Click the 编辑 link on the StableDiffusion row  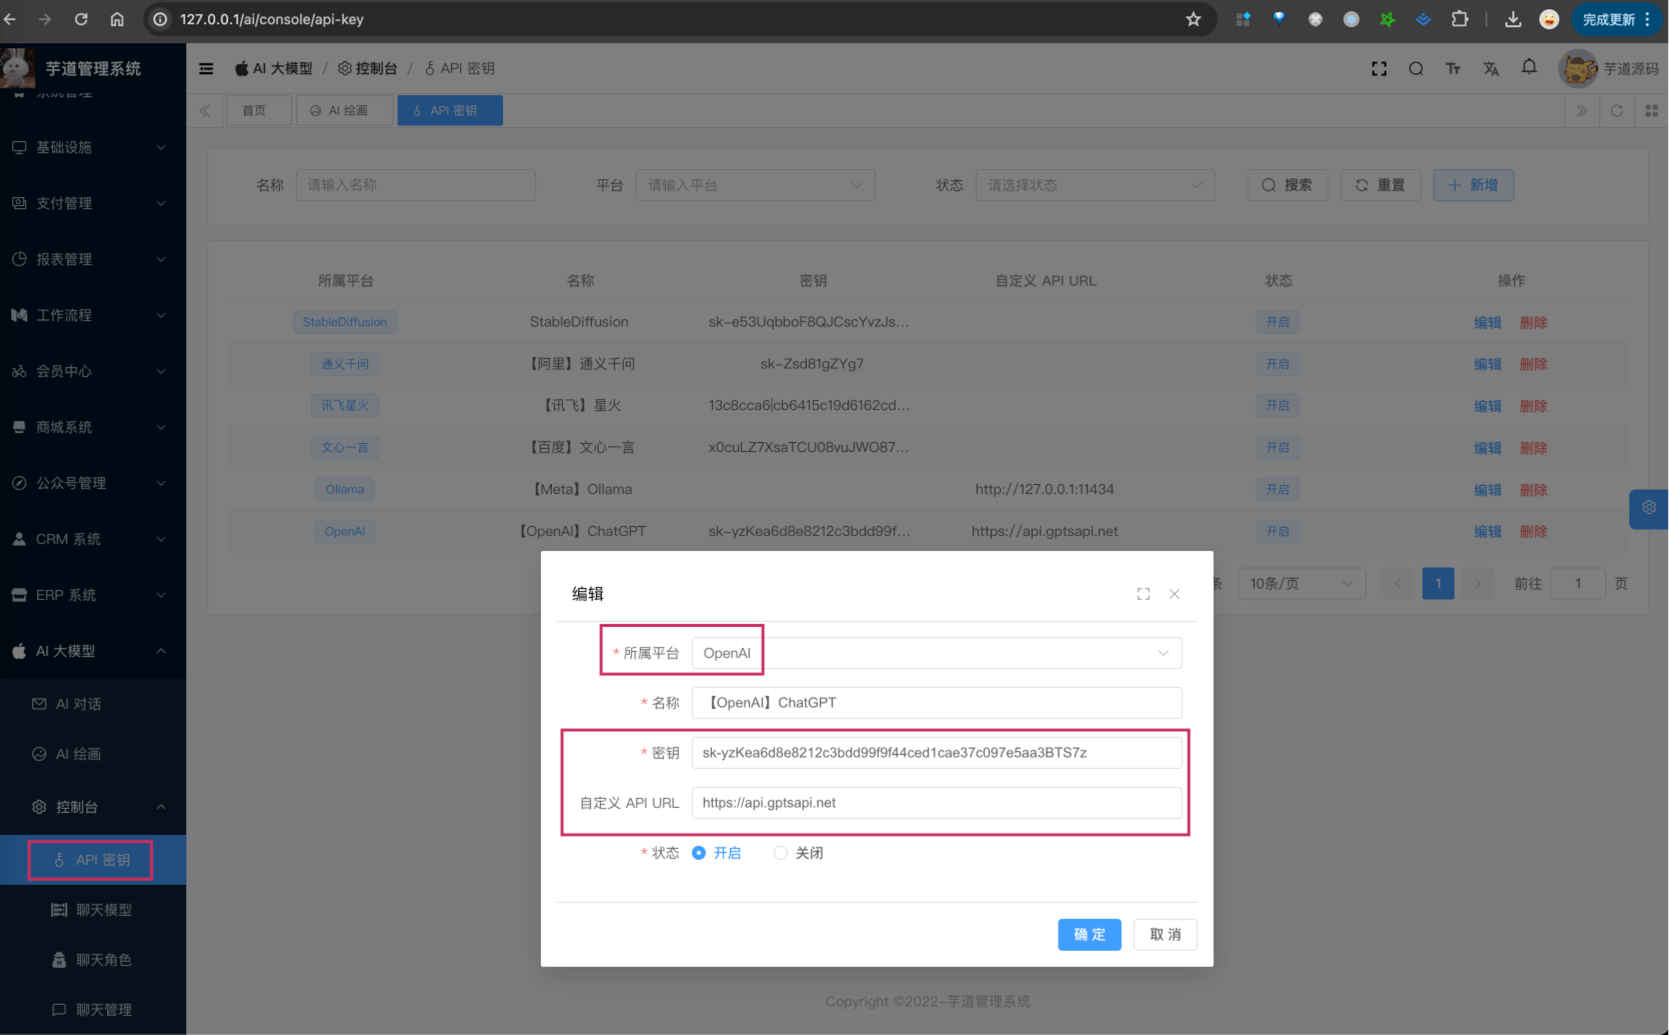point(1486,322)
